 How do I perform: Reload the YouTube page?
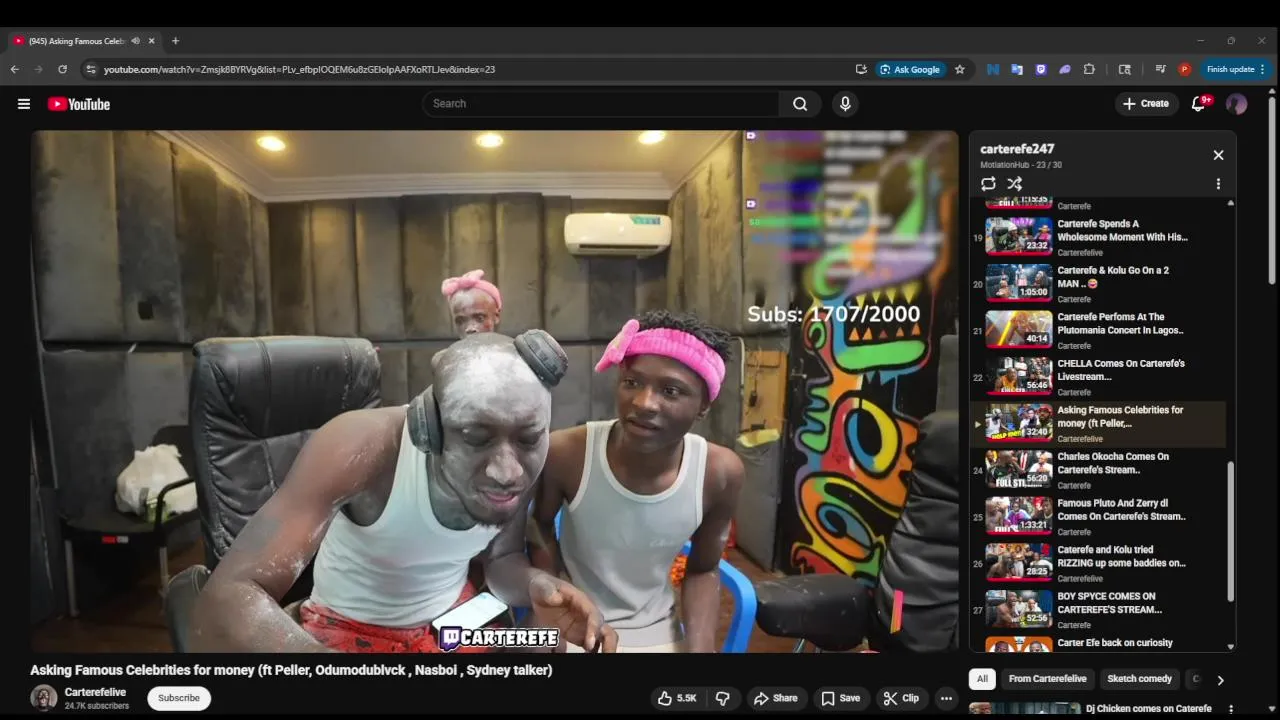click(62, 69)
